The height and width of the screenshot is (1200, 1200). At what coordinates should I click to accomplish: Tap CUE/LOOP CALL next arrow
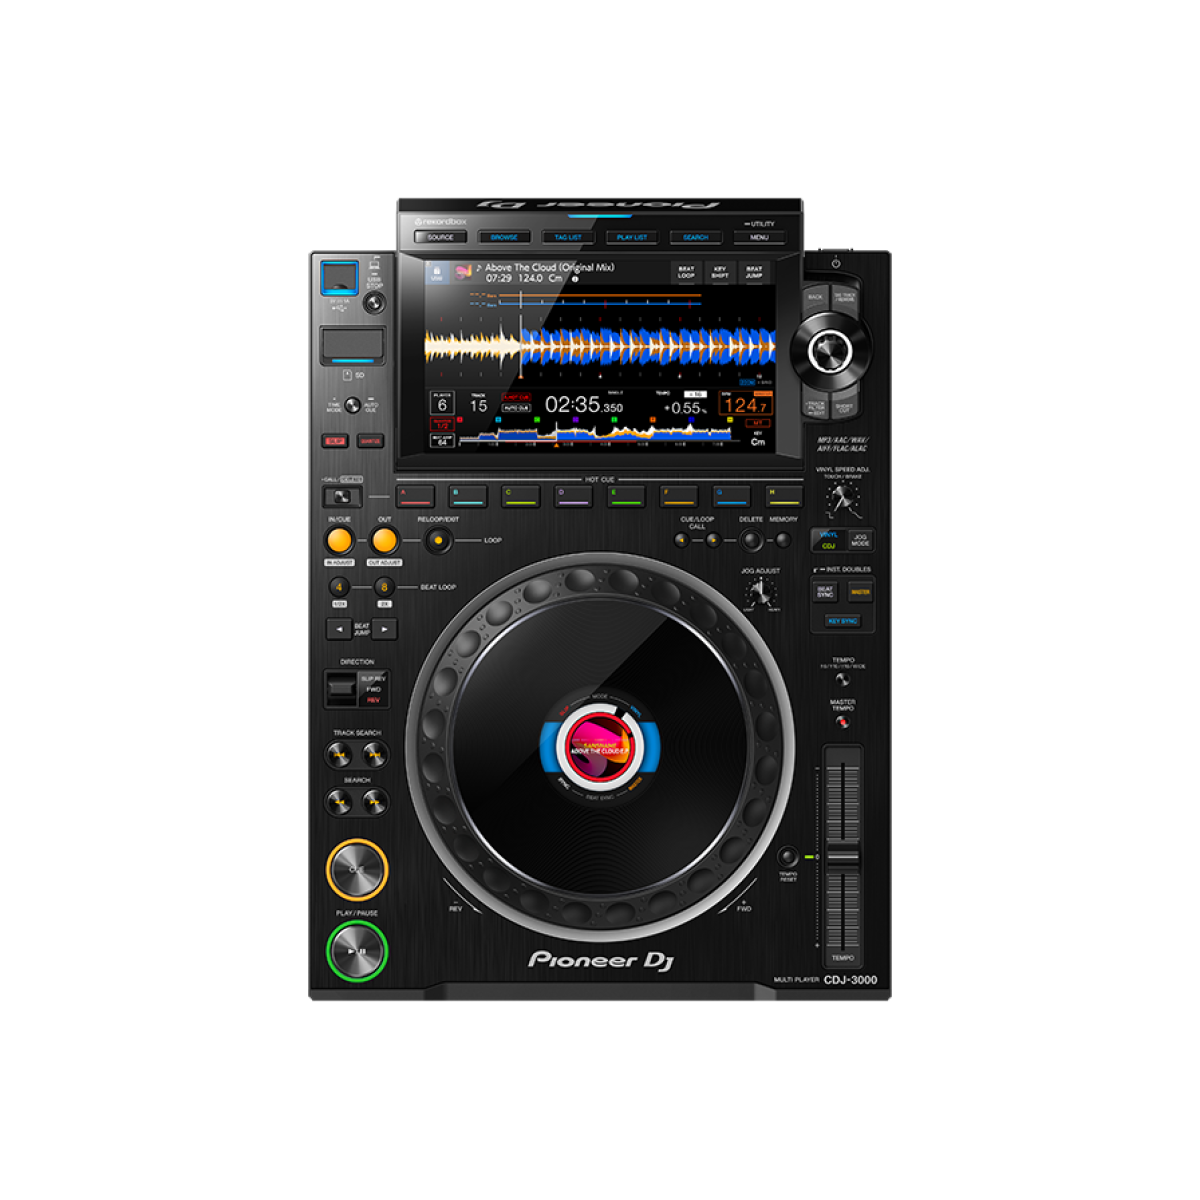coord(712,541)
